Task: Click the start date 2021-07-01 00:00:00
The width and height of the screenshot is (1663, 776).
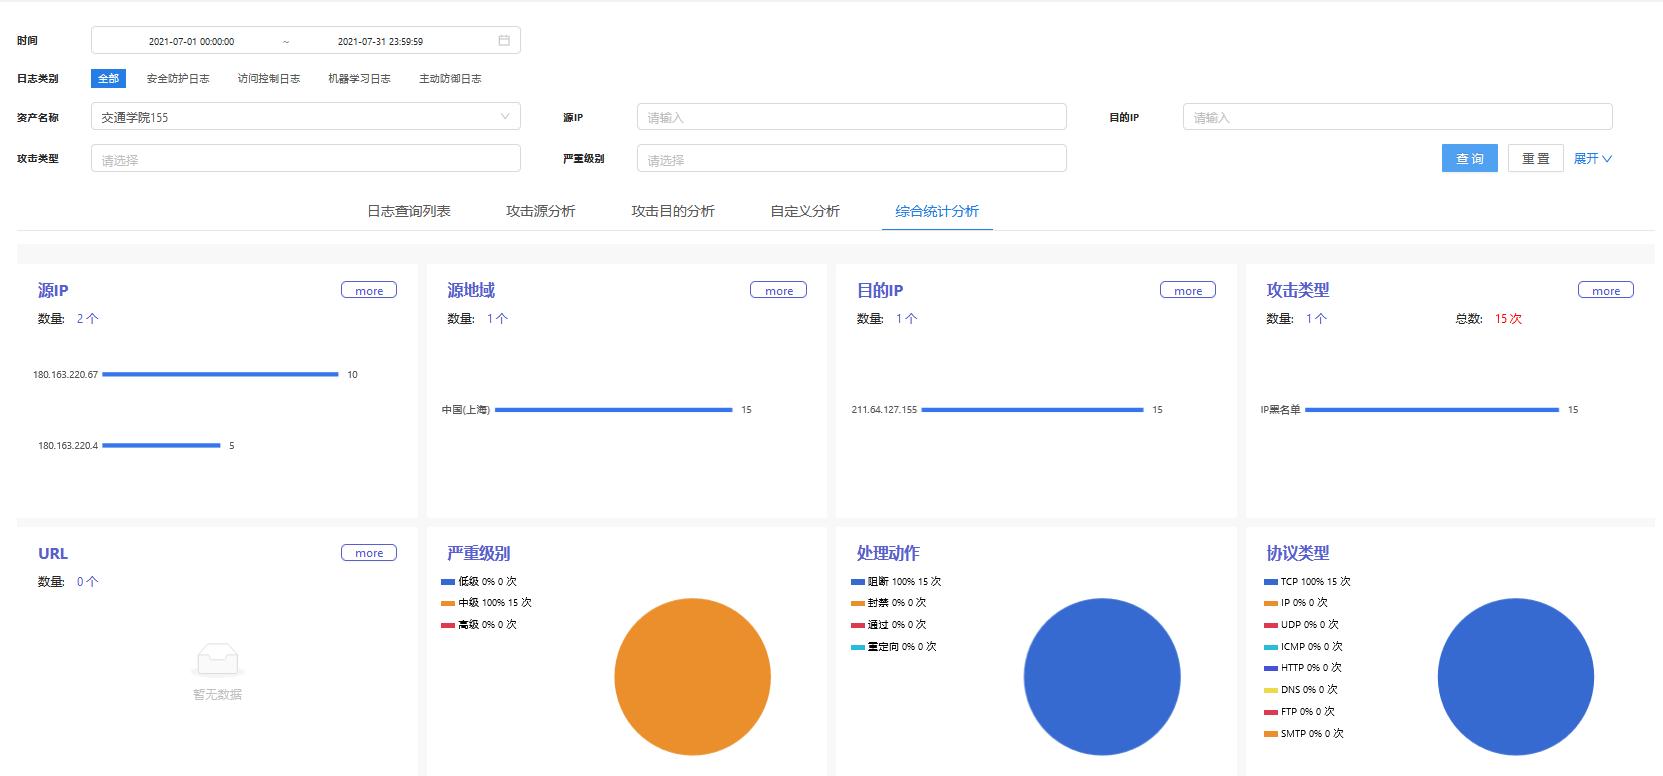Action: tap(191, 41)
